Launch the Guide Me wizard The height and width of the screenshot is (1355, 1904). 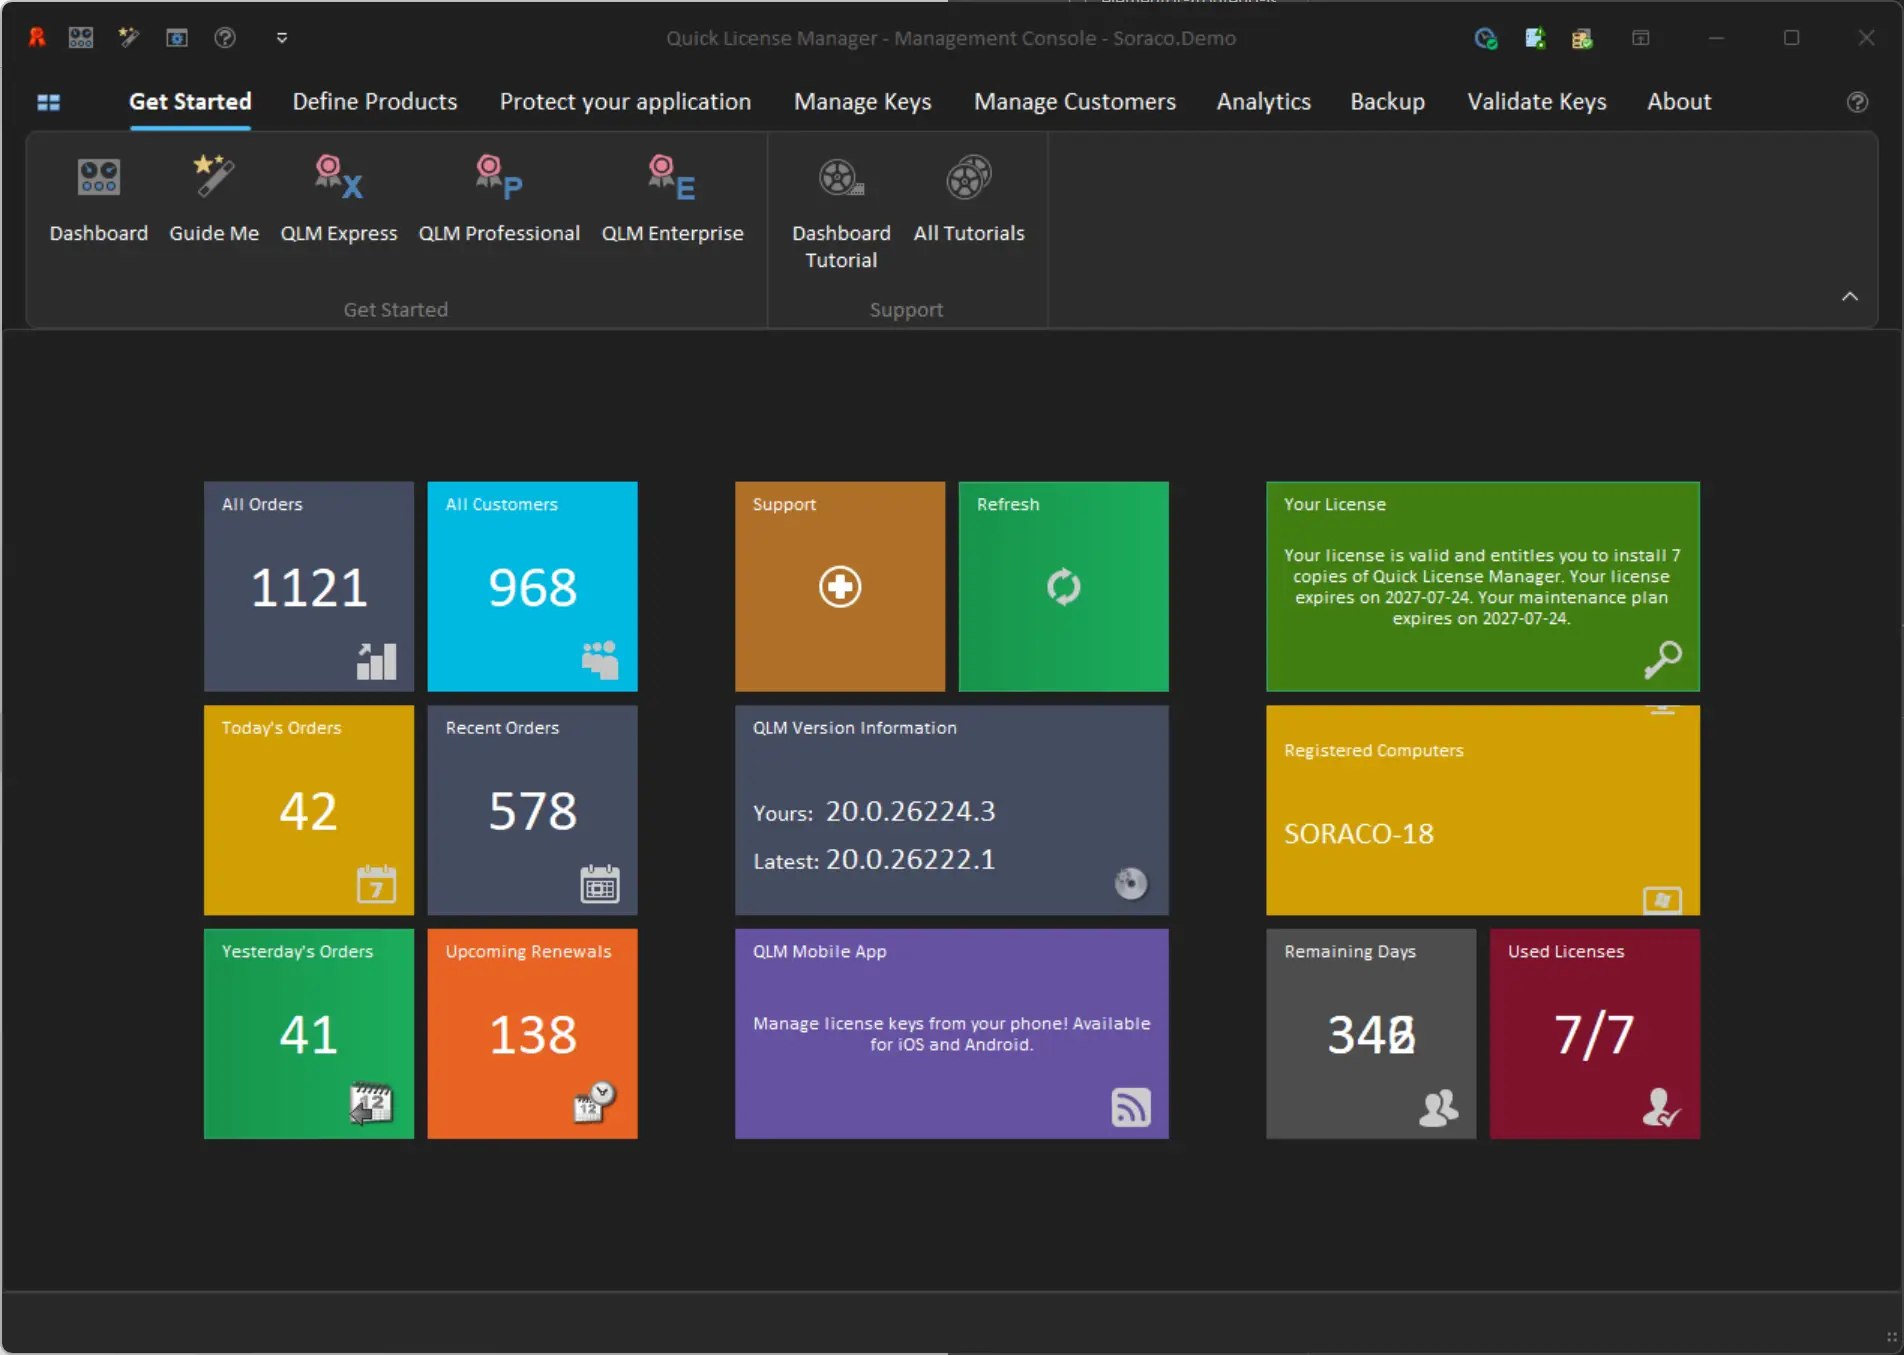(x=214, y=200)
